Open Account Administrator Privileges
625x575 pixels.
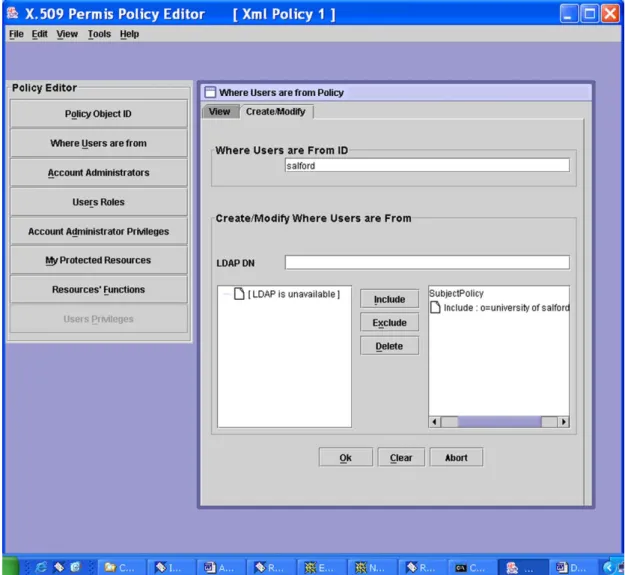[98, 232]
